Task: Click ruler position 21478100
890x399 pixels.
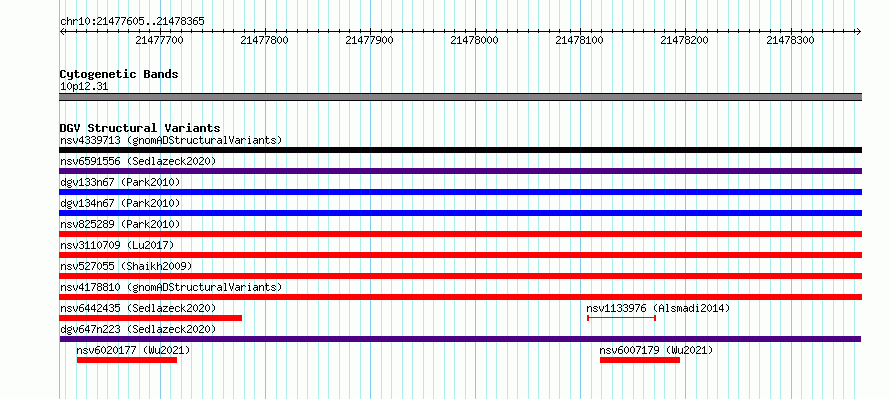Action: 580,40
